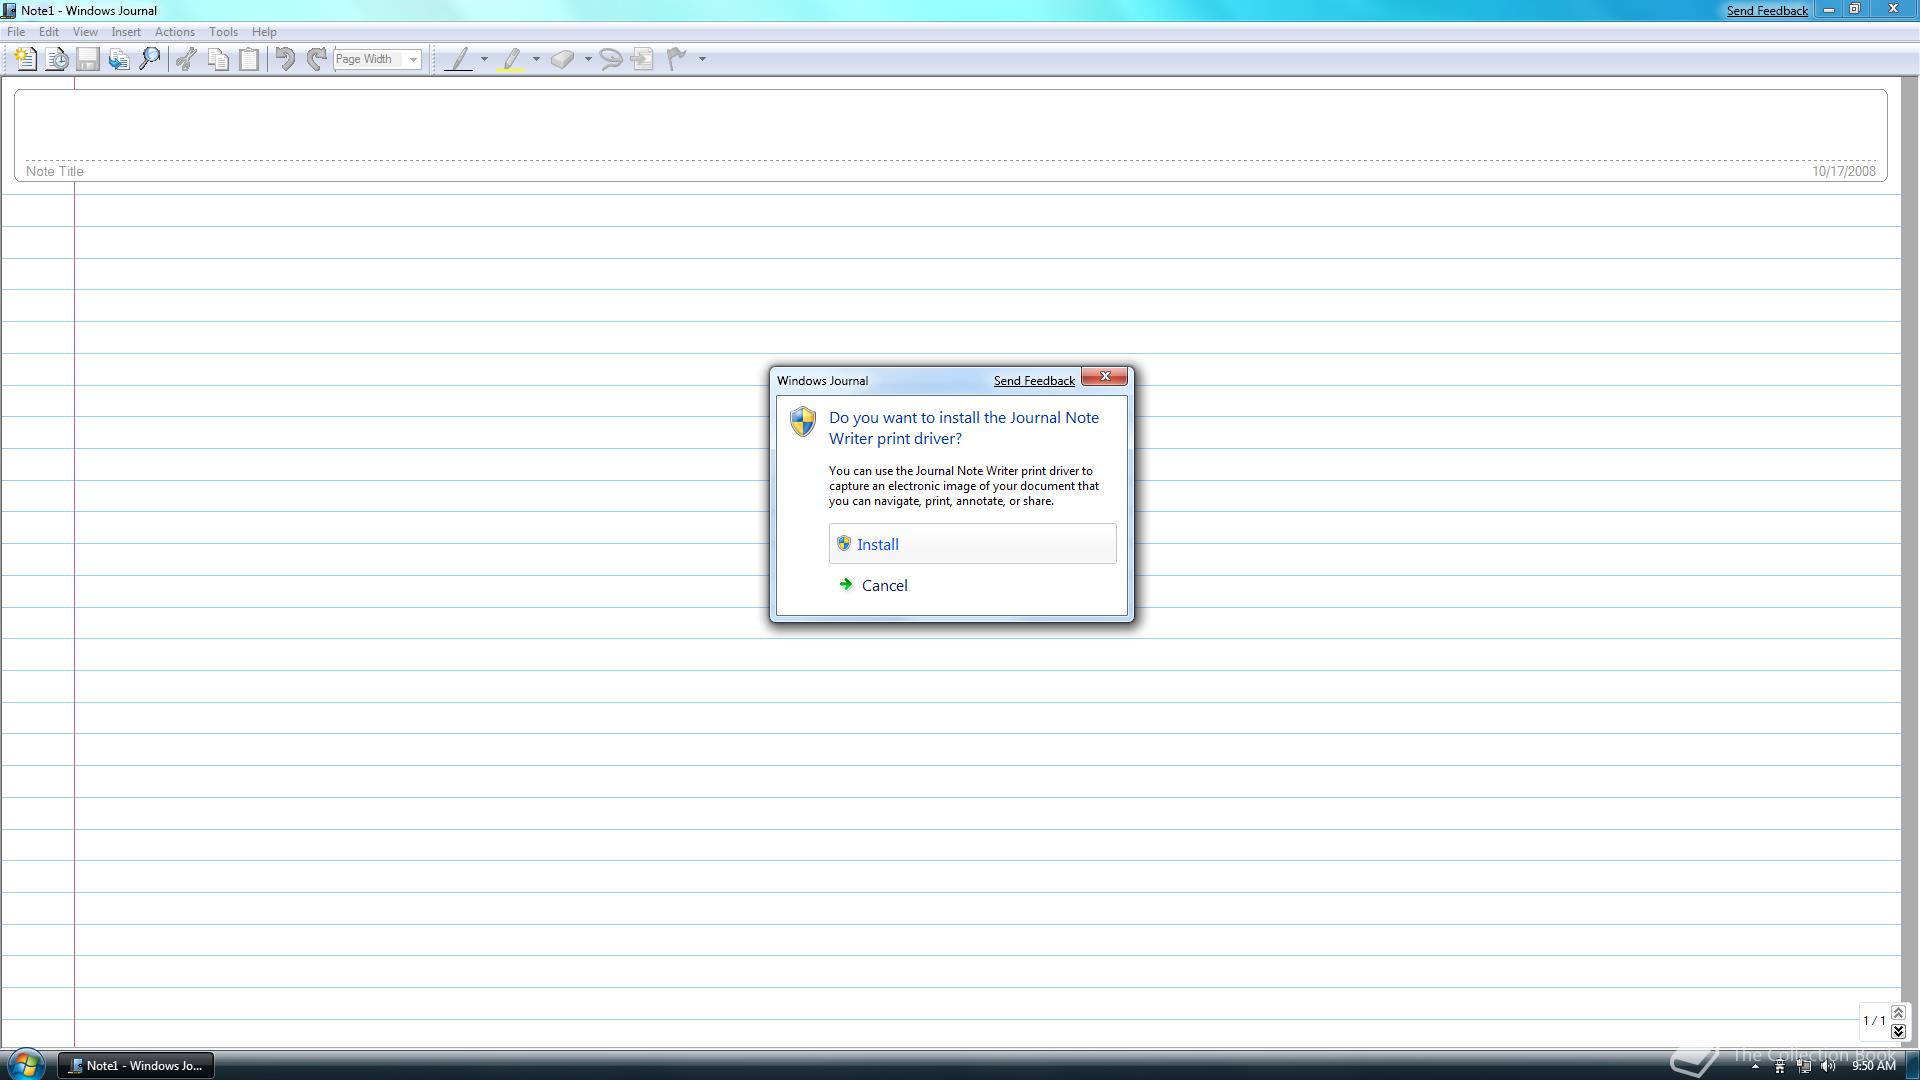Click Send Feedback link in main window title
Screen dimensions: 1920x1080
[x=1767, y=11]
